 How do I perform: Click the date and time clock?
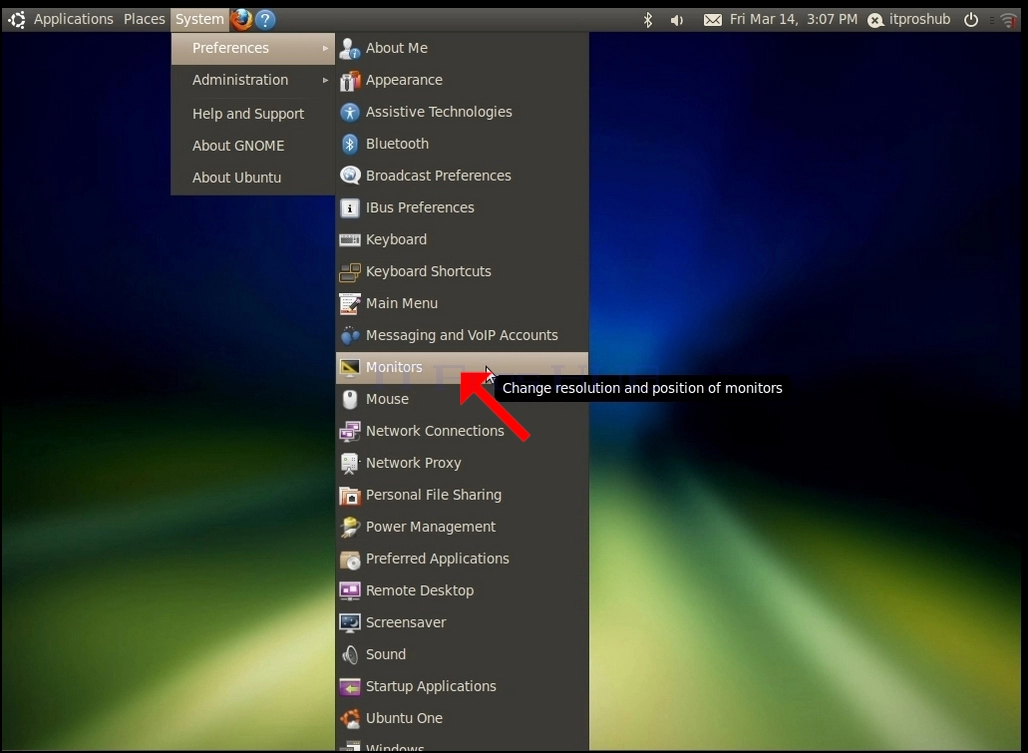click(793, 19)
